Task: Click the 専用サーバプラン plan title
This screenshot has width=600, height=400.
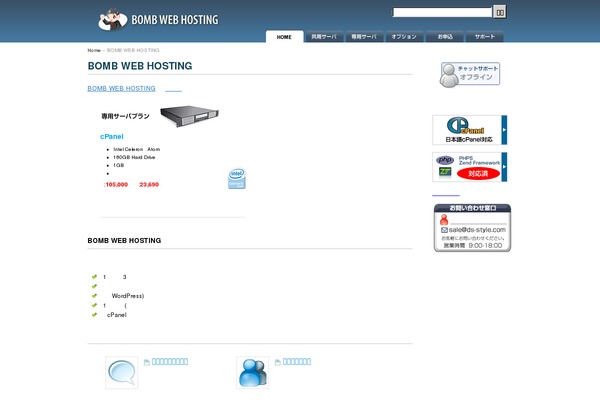Action: coord(125,116)
